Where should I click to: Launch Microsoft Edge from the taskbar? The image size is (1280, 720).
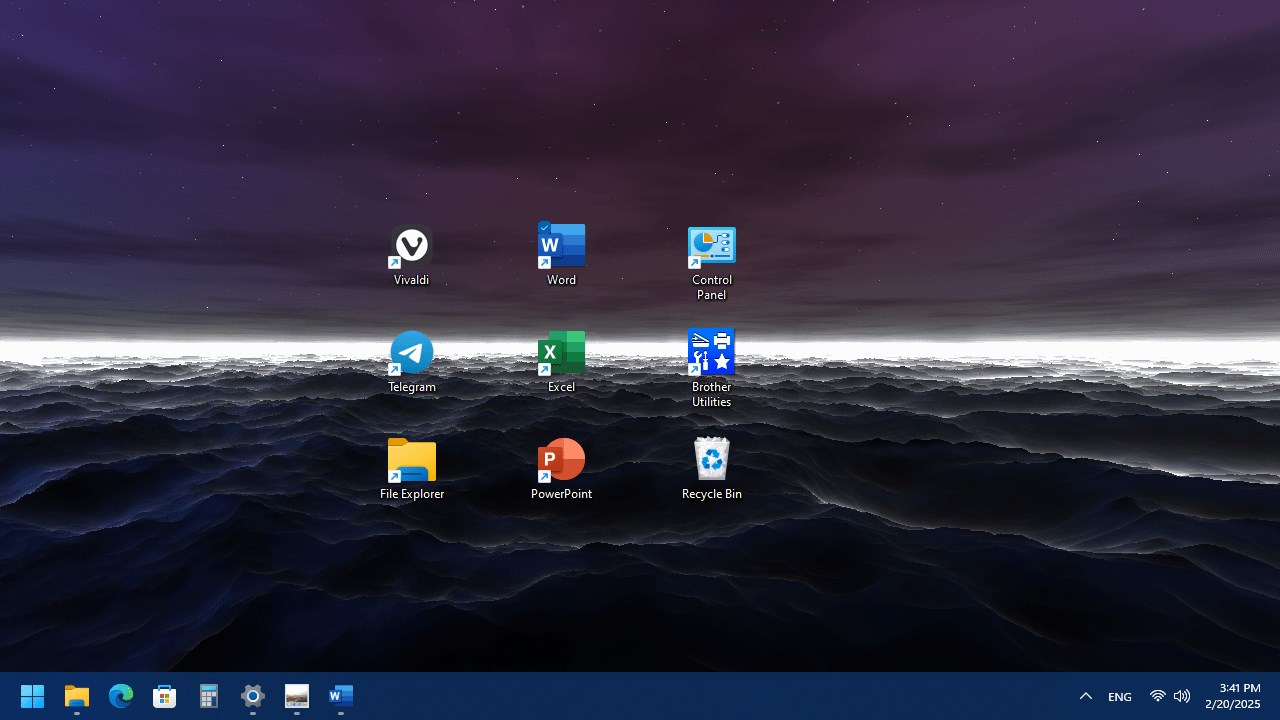tap(121, 696)
